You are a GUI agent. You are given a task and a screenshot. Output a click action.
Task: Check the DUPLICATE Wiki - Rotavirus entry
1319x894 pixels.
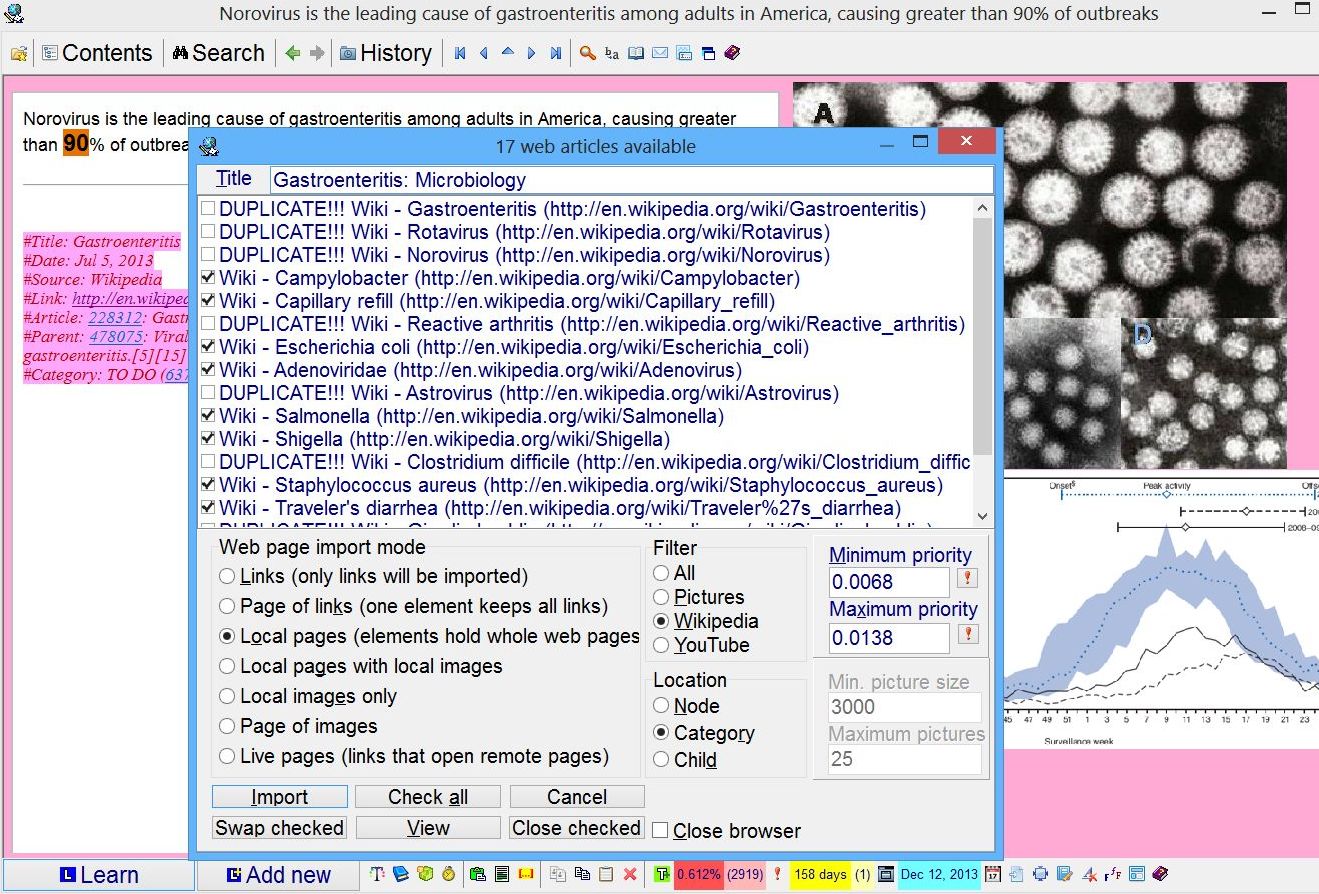point(207,232)
